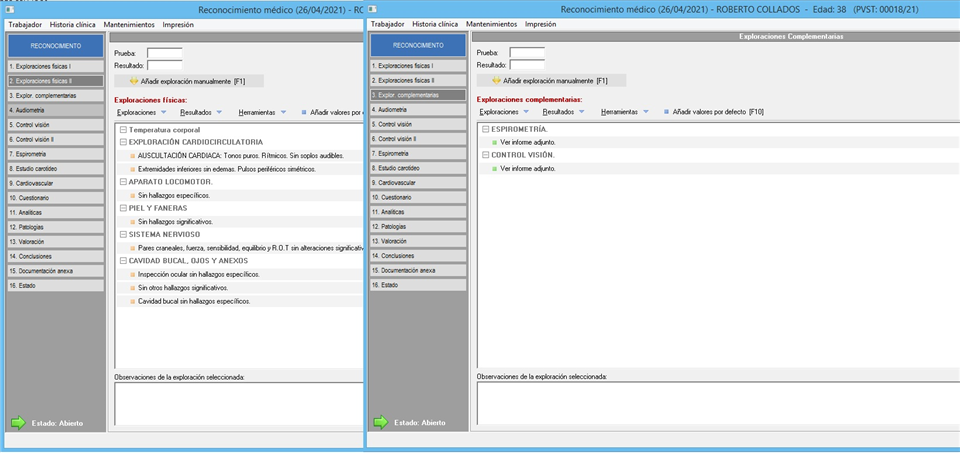Viewport: 960px width, 453px height.
Task: Click Añadir exploración manualmente [F1] in right window
Action: pos(551,80)
